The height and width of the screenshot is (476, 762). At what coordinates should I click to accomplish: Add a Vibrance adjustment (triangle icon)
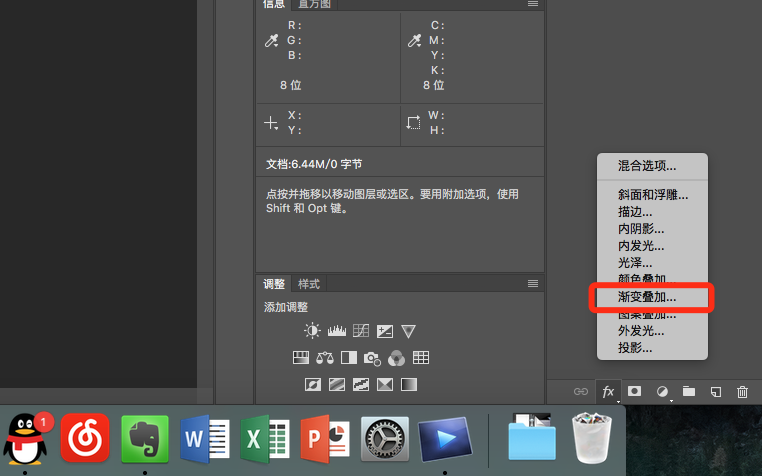tap(408, 331)
